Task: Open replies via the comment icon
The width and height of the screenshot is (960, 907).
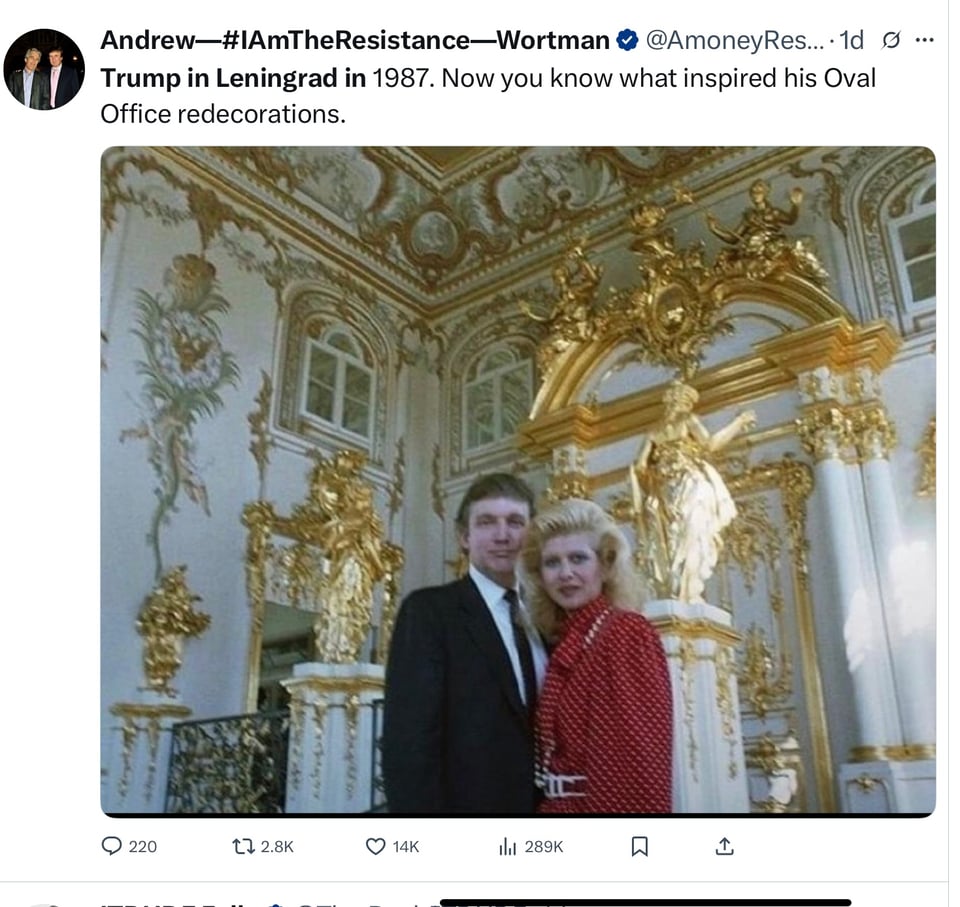Action: coord(113,846)
